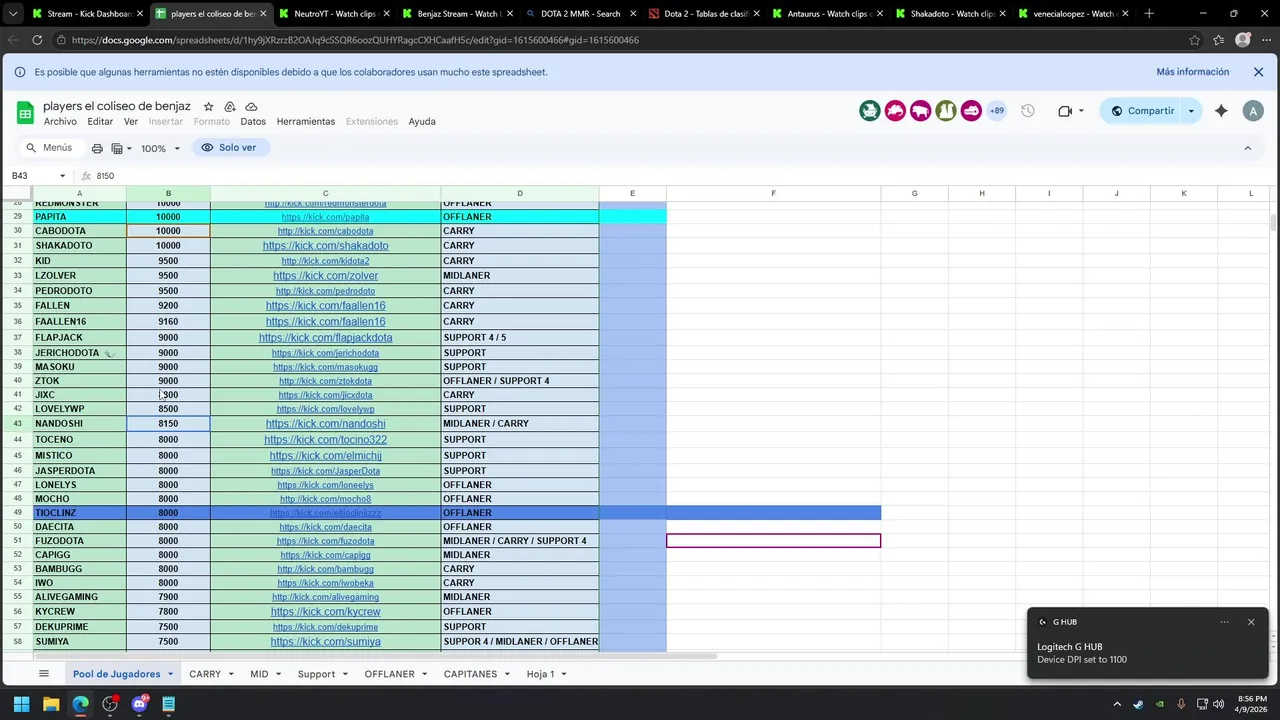Open the browser profile icon
The image size is (1280, 720).
pos(1242,40)
